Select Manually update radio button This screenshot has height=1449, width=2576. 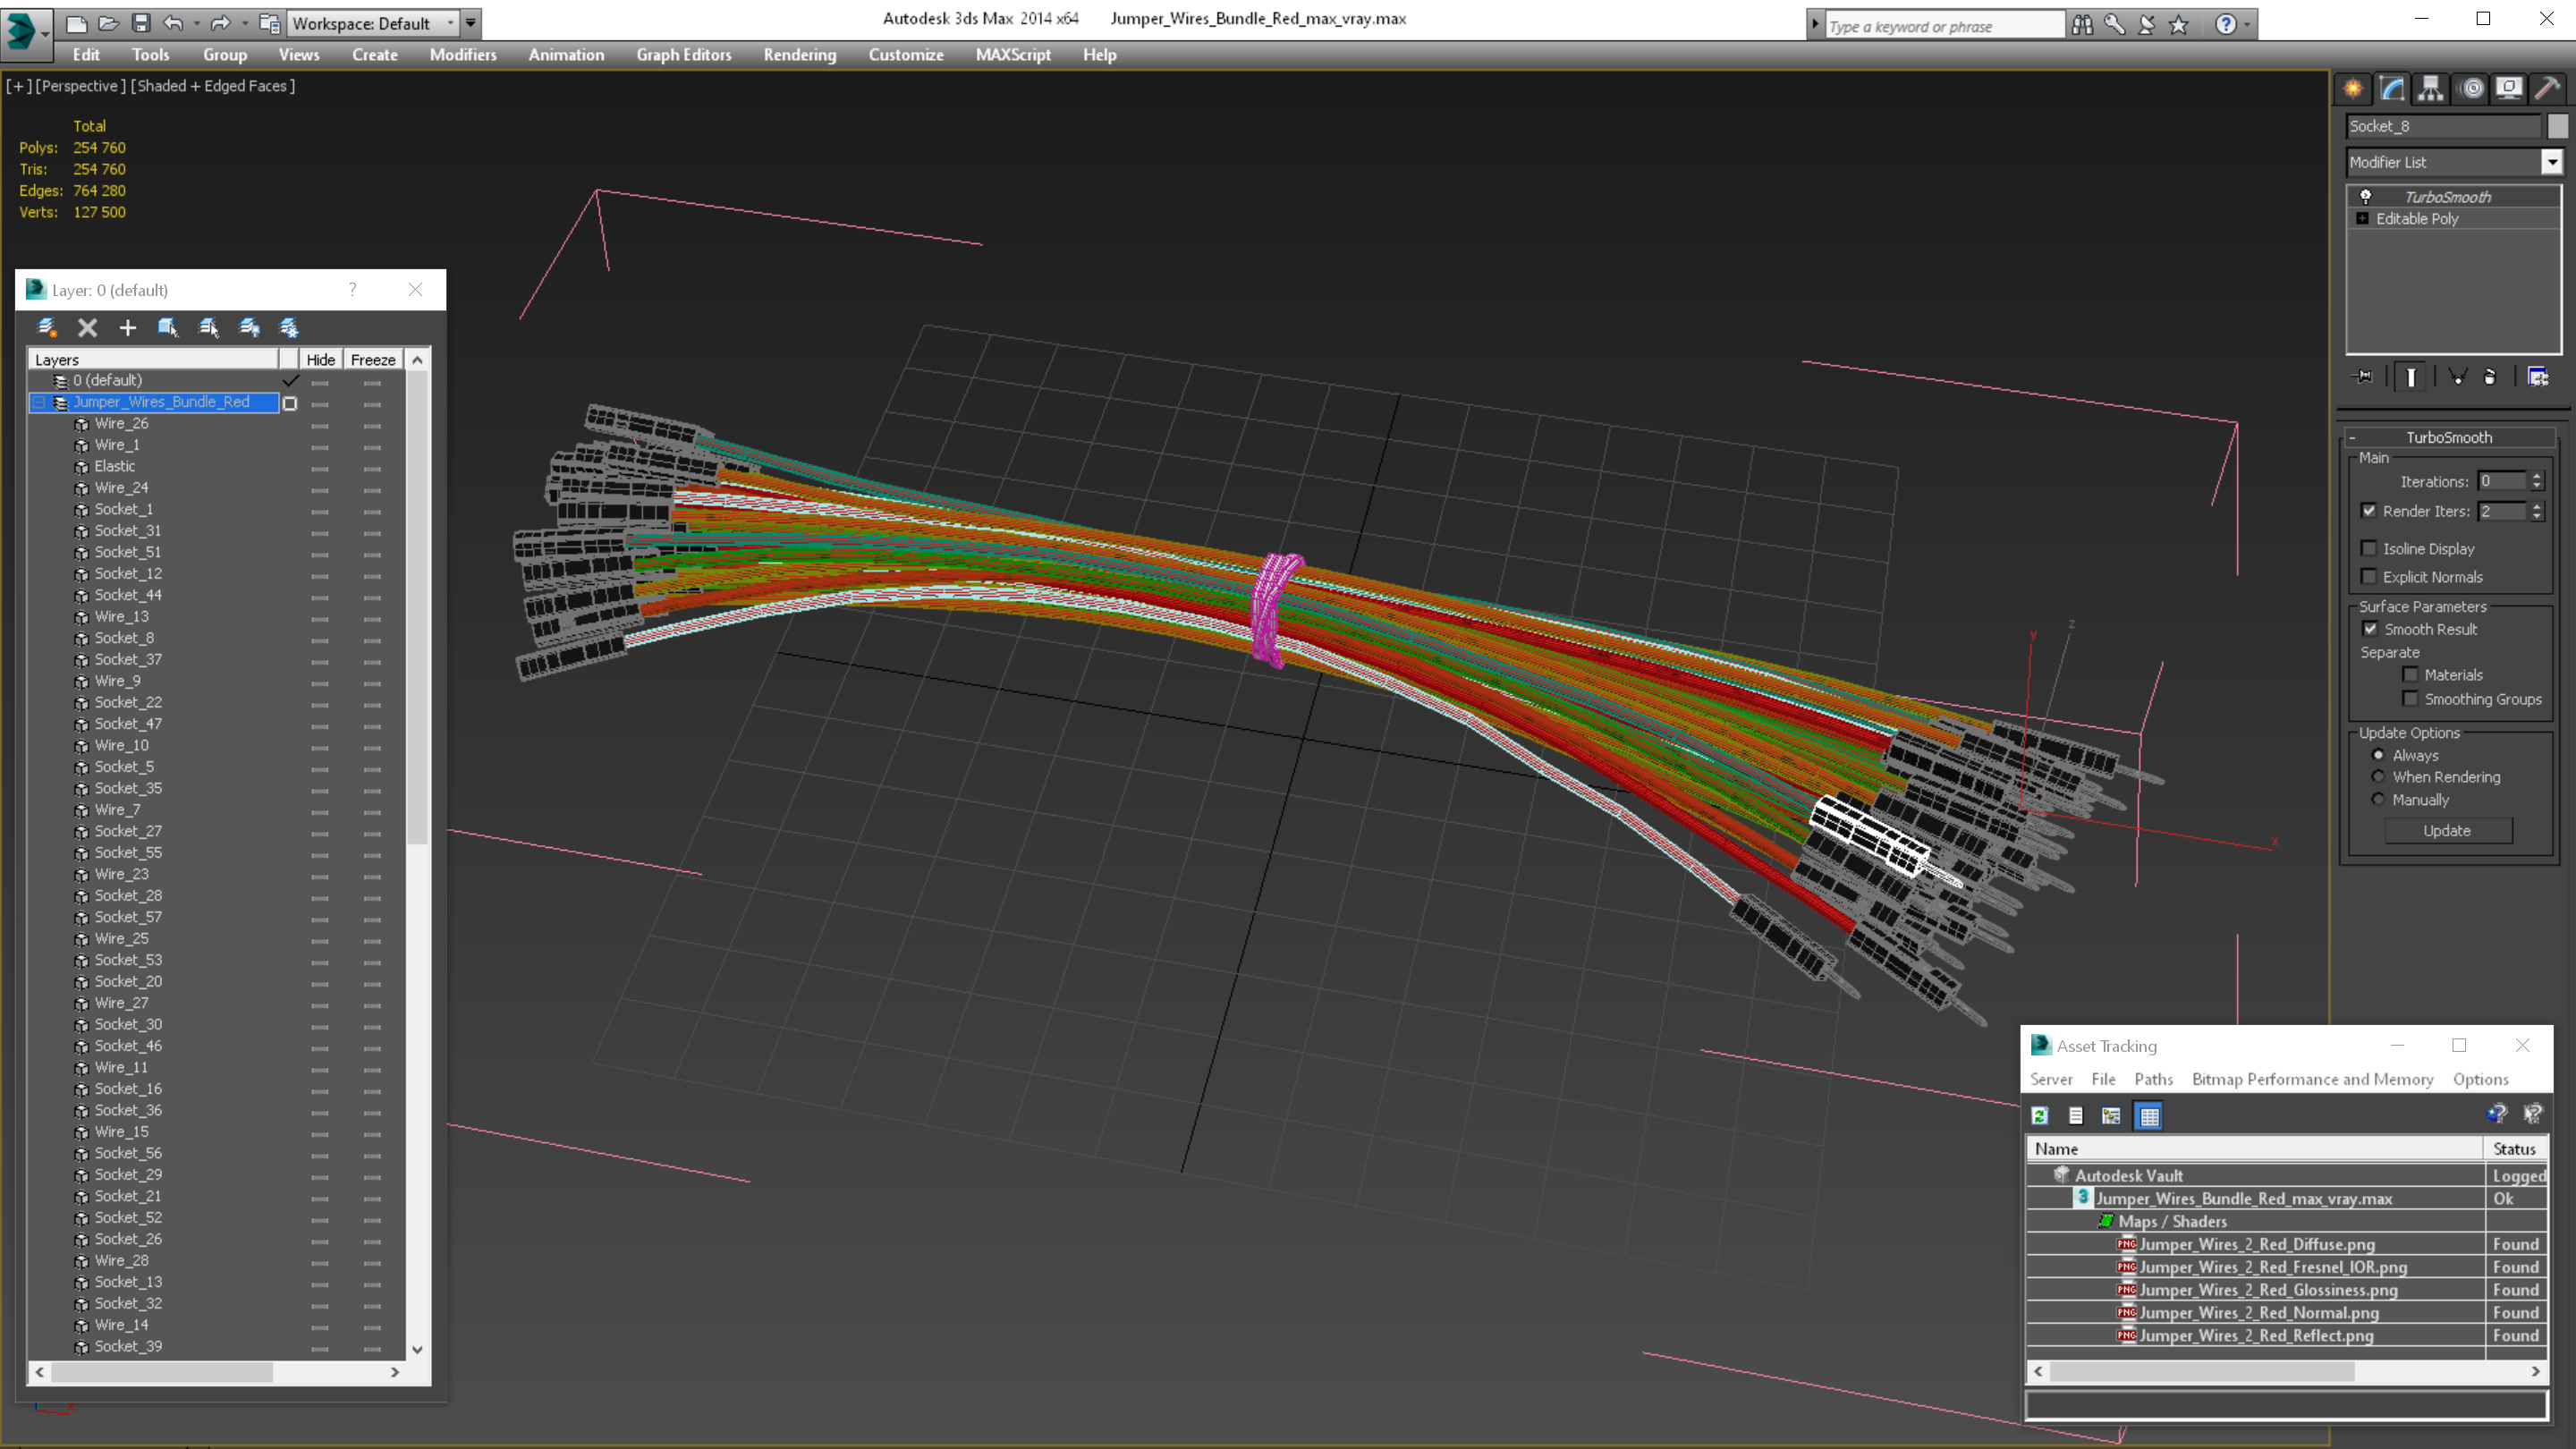point(2378,799)
